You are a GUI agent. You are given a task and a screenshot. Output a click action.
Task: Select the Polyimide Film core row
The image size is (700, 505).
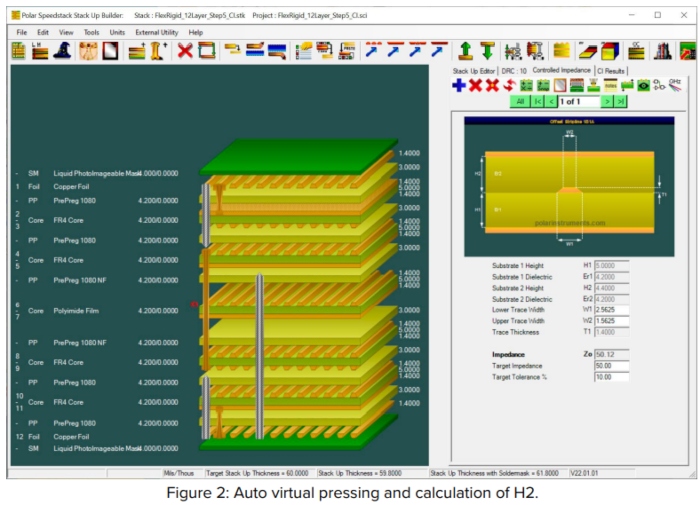[97, 311]
